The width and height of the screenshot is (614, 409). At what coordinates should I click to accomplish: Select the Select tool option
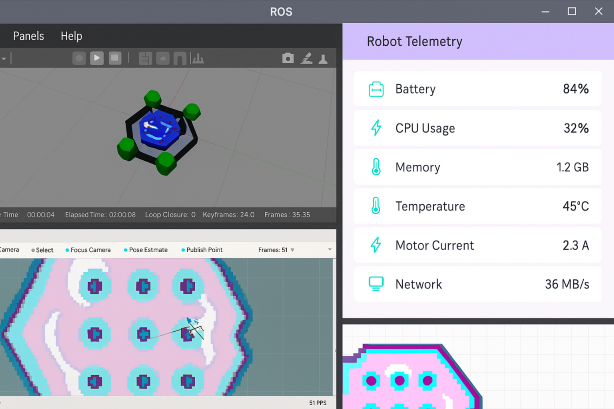click(x=42, y=250)
